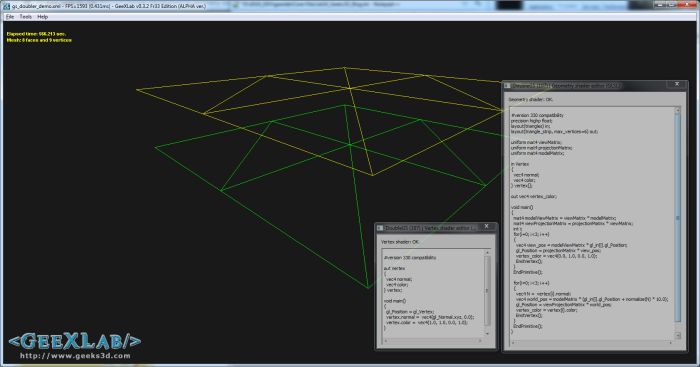Click the vertex shader editor title bar icon
The width and height of the screenshot is (700, 367).
(380, 228)
